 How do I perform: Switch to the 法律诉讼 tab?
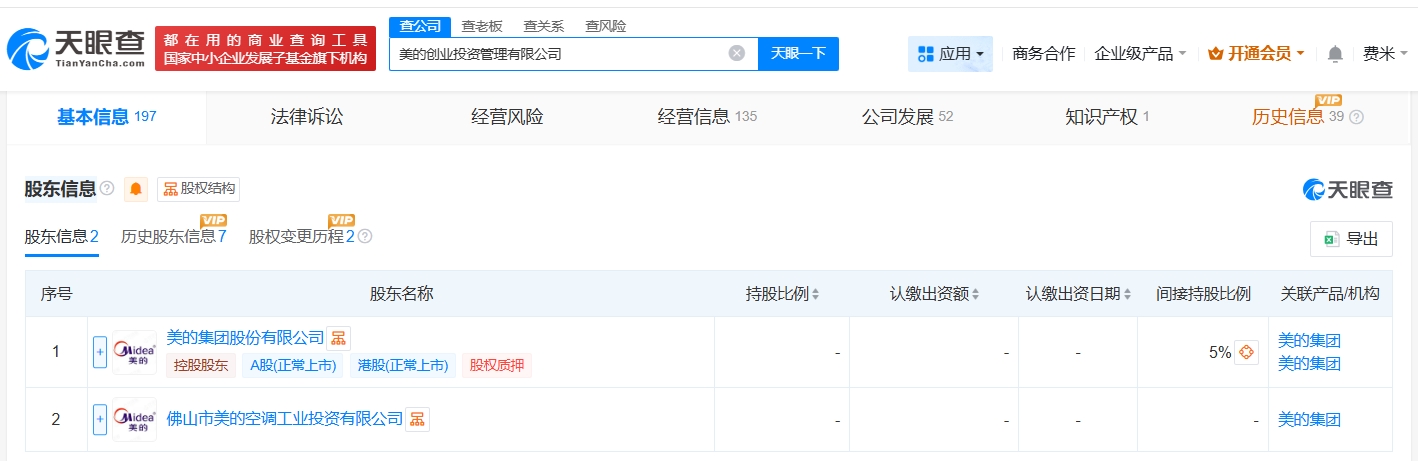306,117
